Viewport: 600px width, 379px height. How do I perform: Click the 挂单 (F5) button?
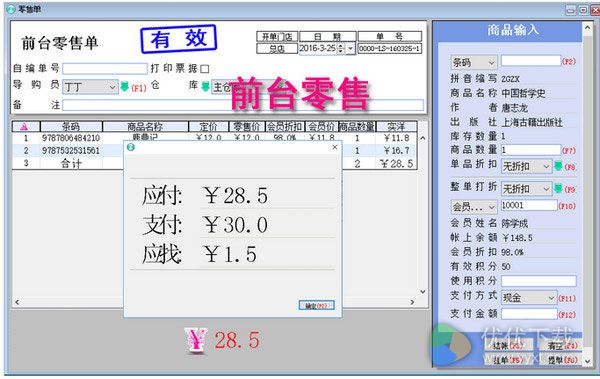click(508, 359)
